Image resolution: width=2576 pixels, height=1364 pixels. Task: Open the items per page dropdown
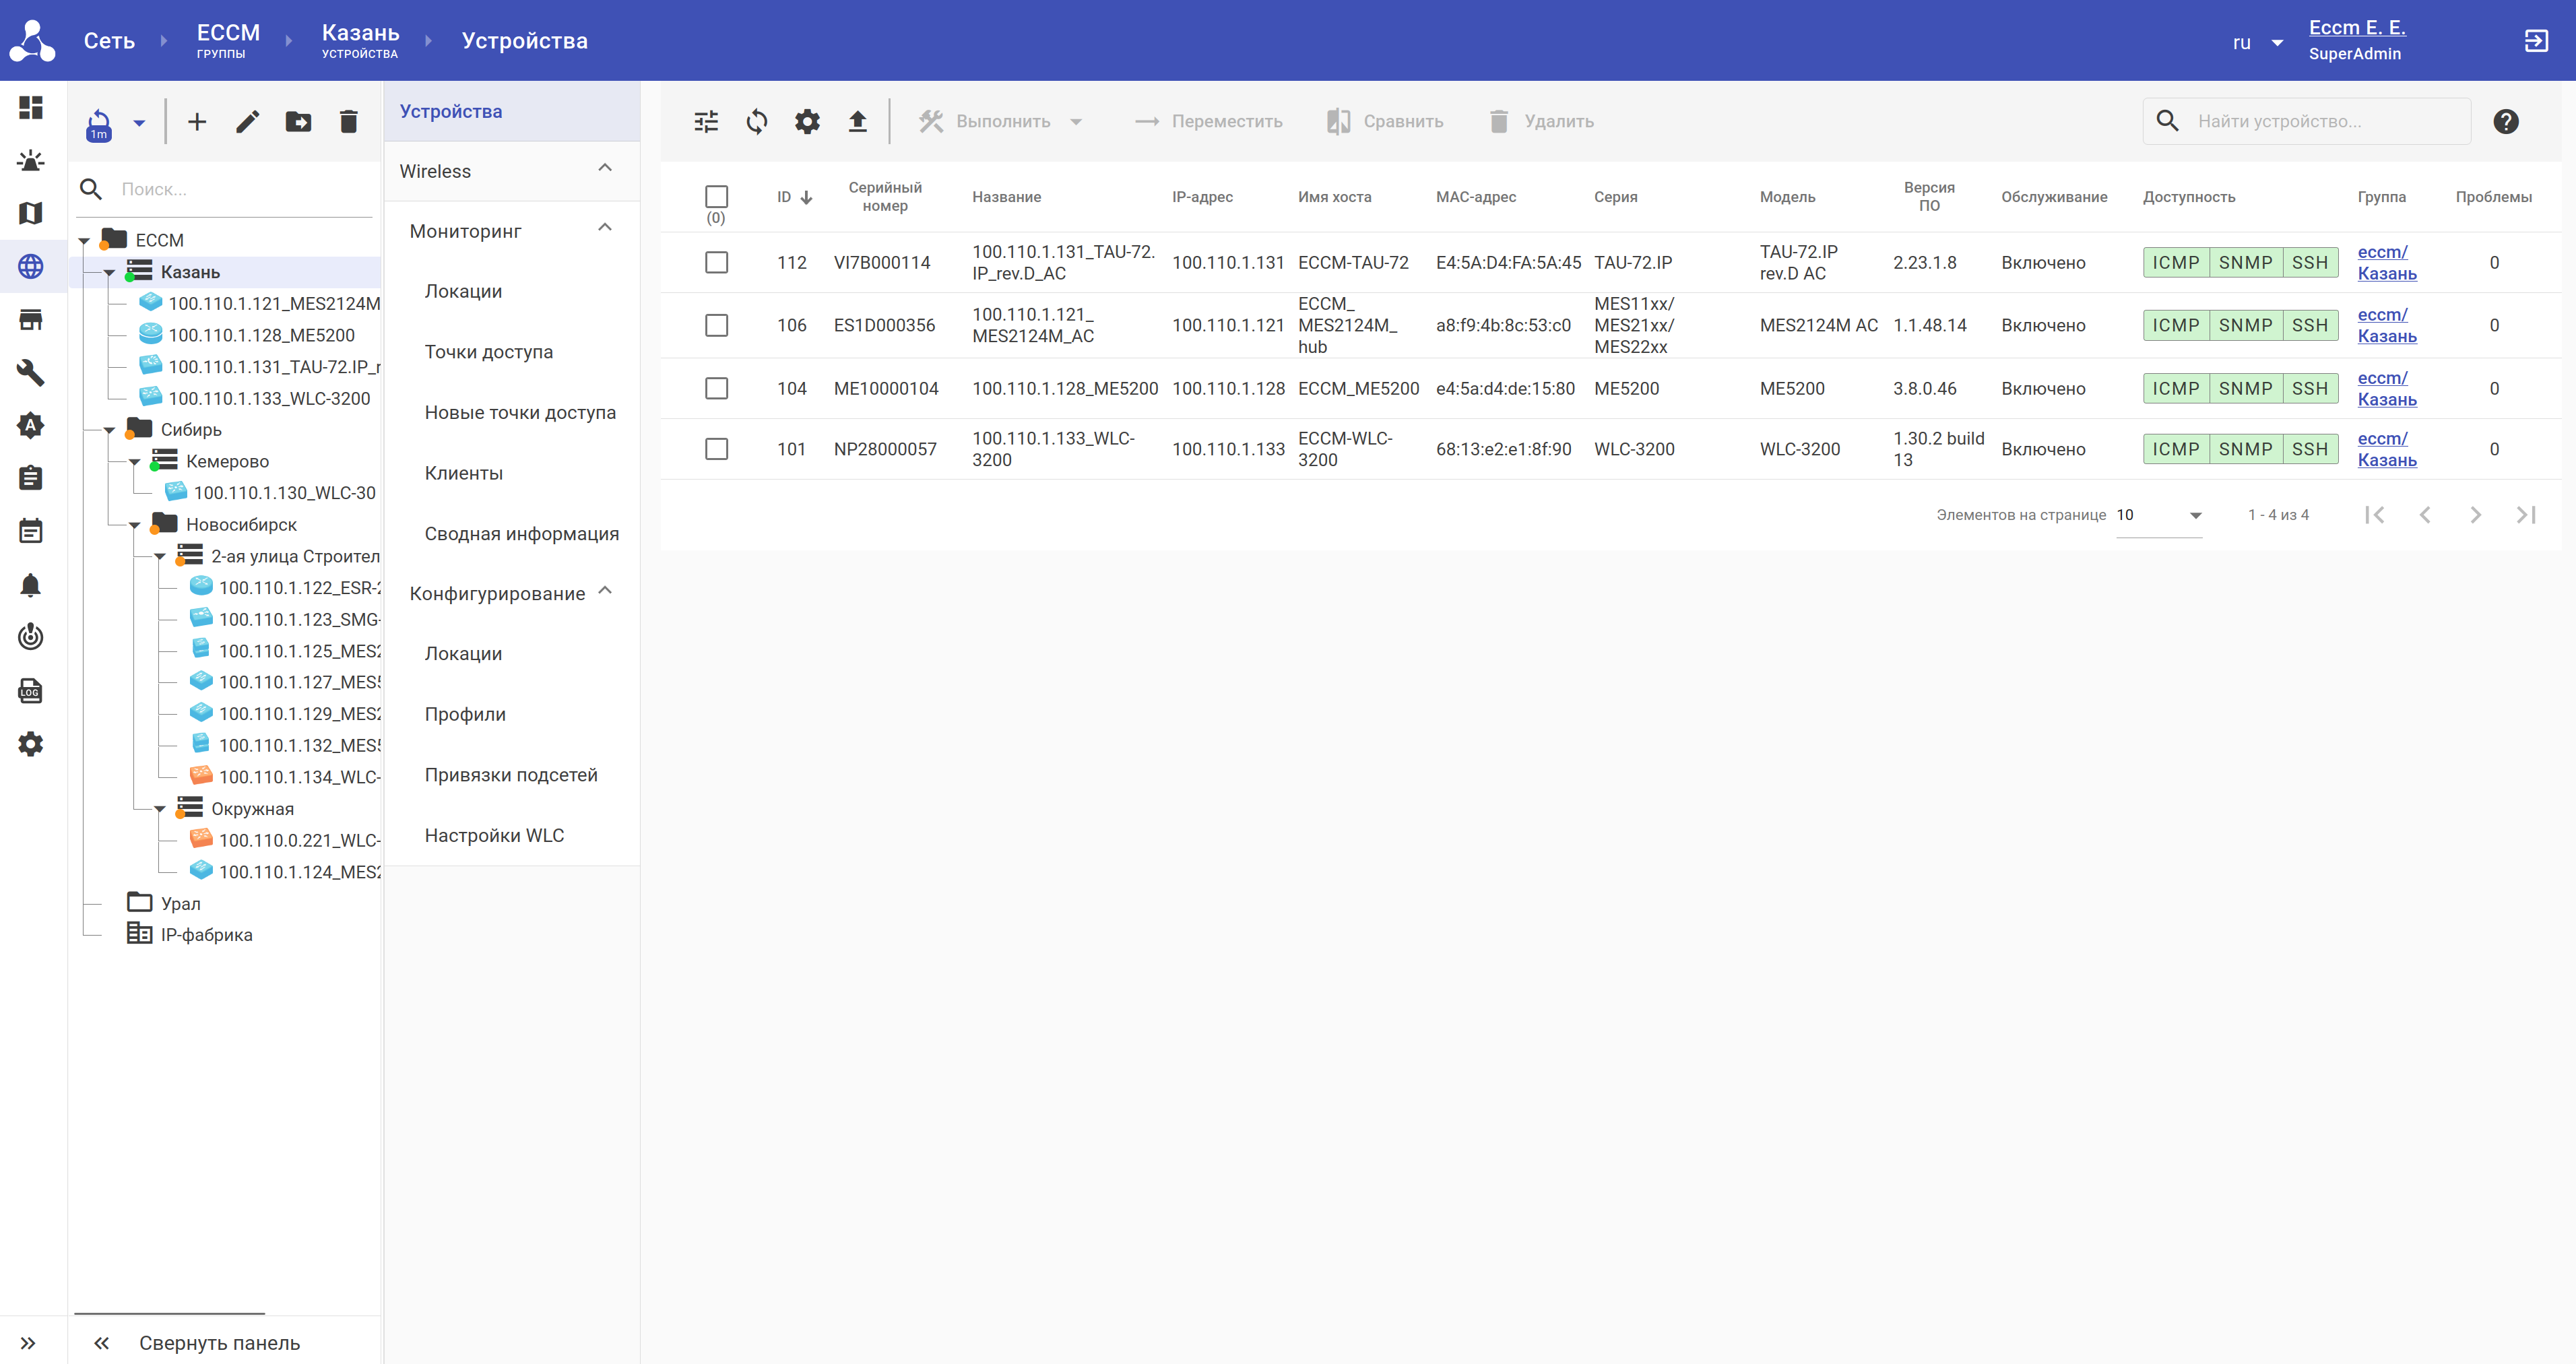coord(2160,515)
